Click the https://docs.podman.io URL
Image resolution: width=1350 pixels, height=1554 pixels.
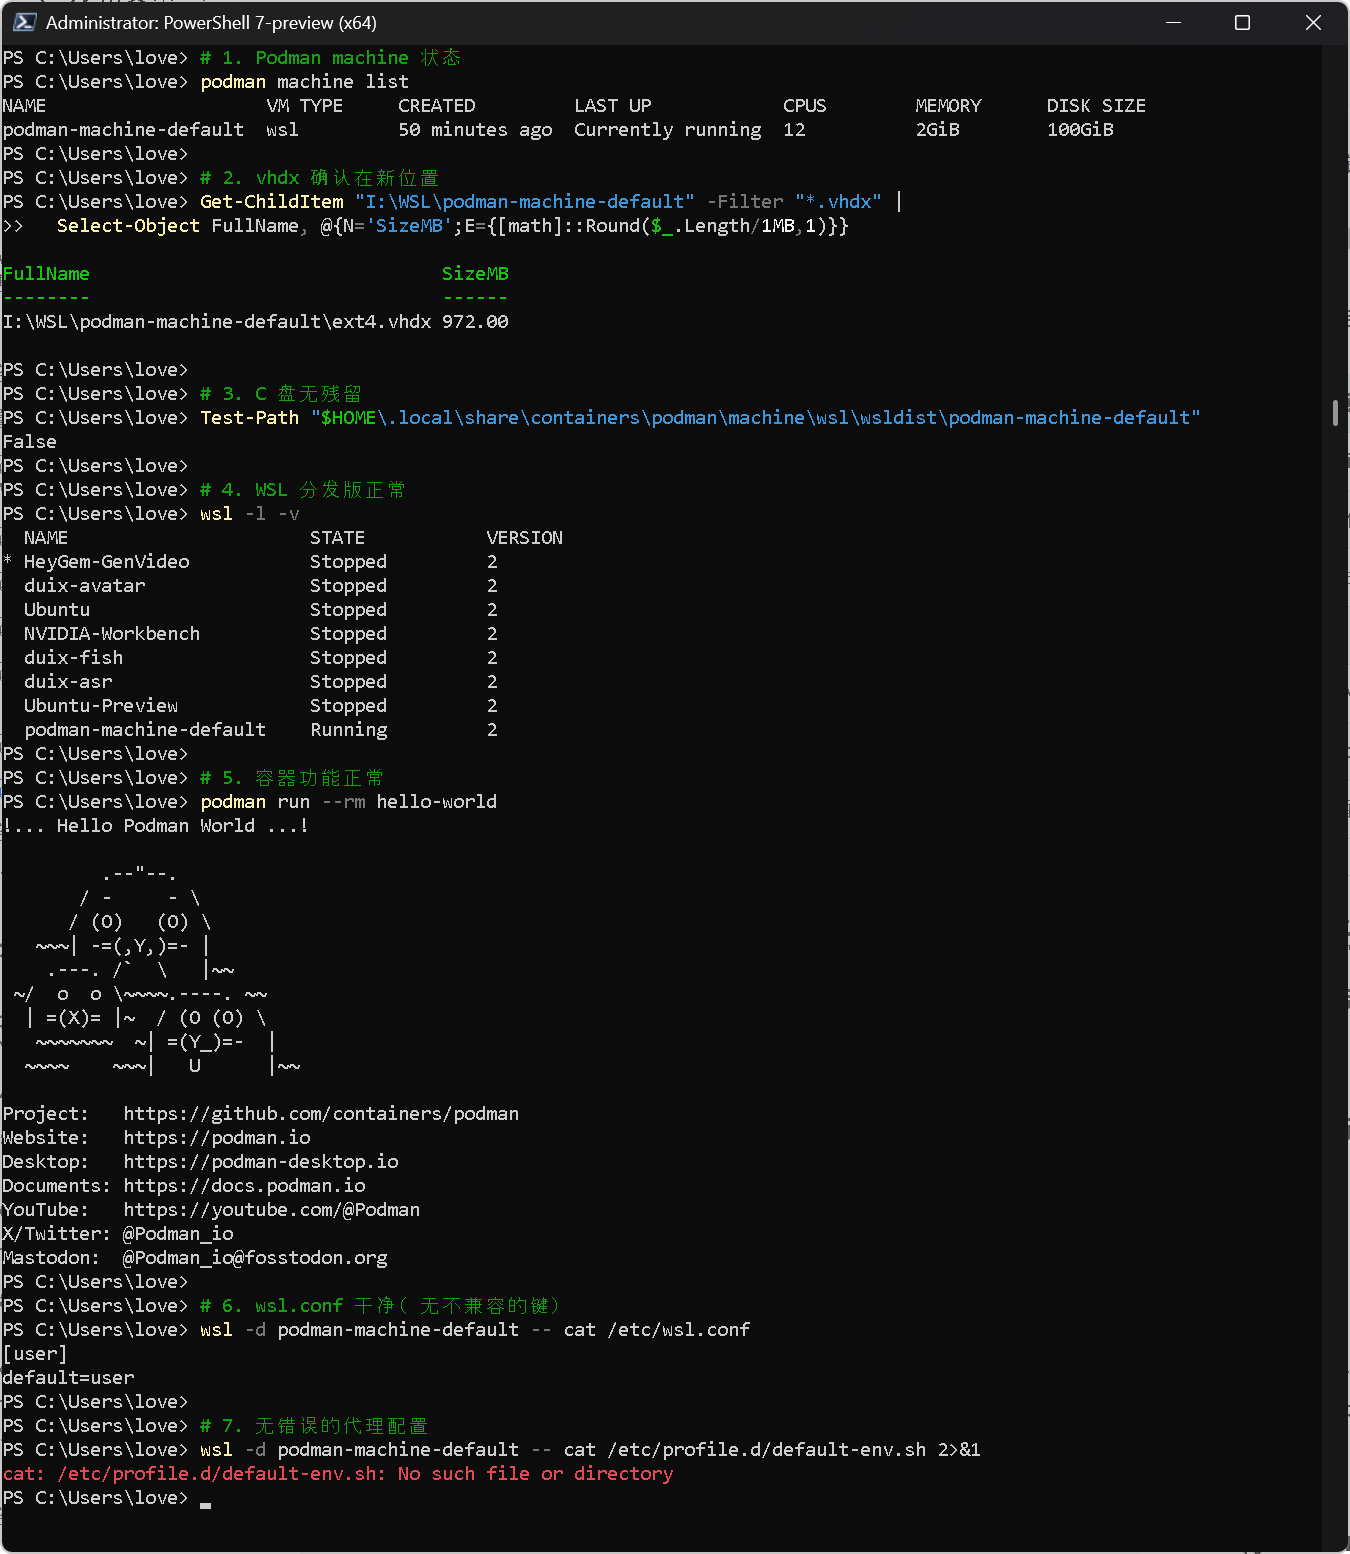pyautogui.click(x=244, y=1186)
